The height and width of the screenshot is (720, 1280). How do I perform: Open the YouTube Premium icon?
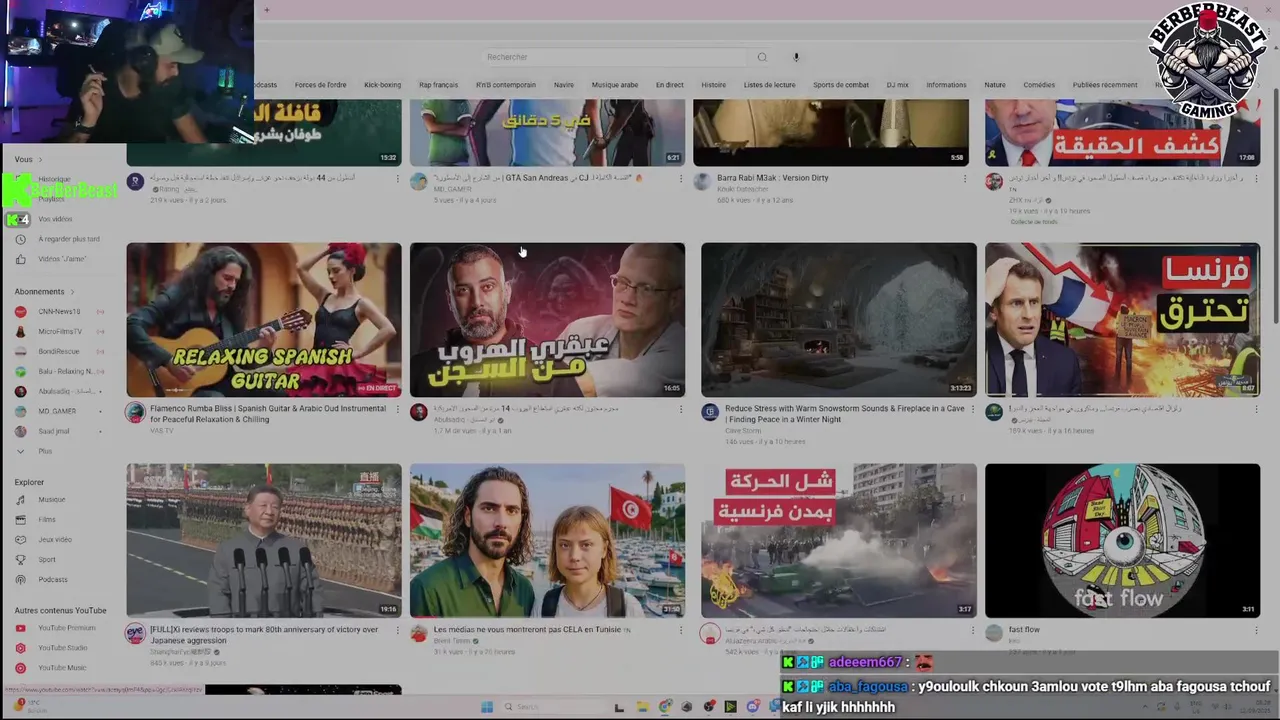point(20,628)
